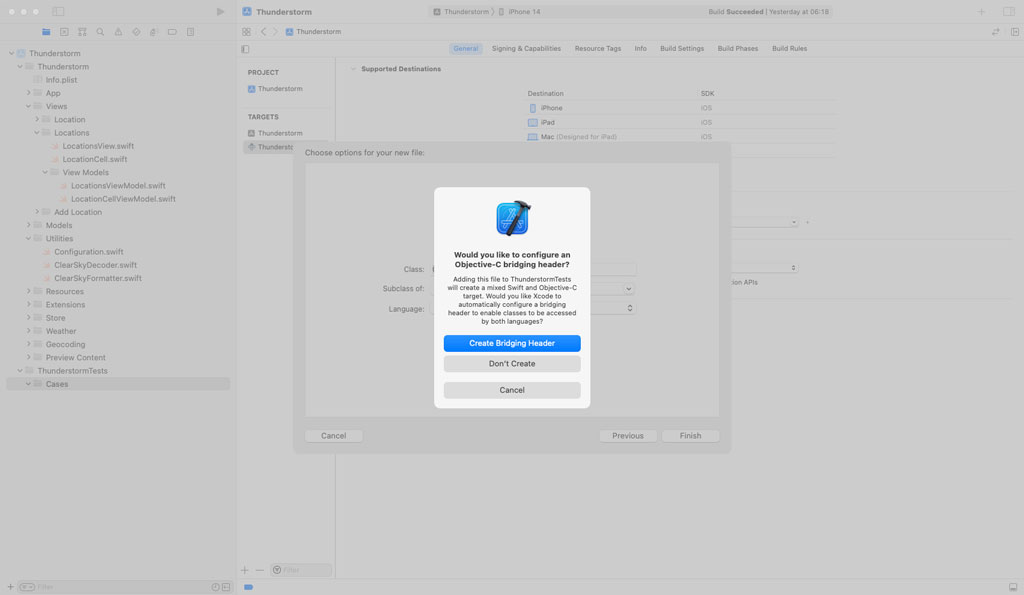1024x595 pixels.
Task: Switch to the Signing & Capabilities tab
Action: pos(526,47)
